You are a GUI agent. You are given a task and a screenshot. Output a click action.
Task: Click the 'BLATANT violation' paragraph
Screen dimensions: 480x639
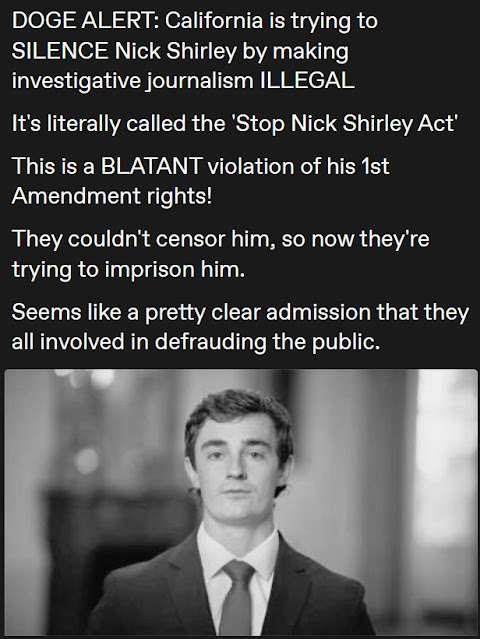[200, 181]
